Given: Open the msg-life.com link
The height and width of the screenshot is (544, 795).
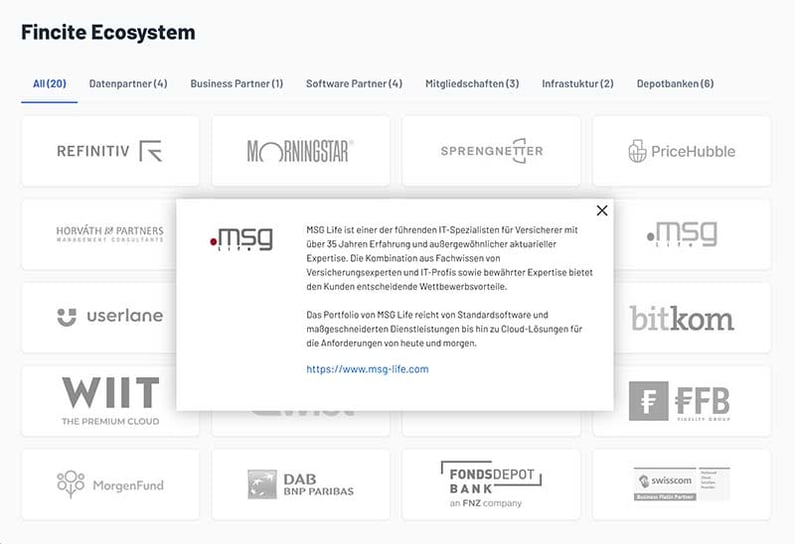Looking at the screenshot, I should [x=367, y=369].
